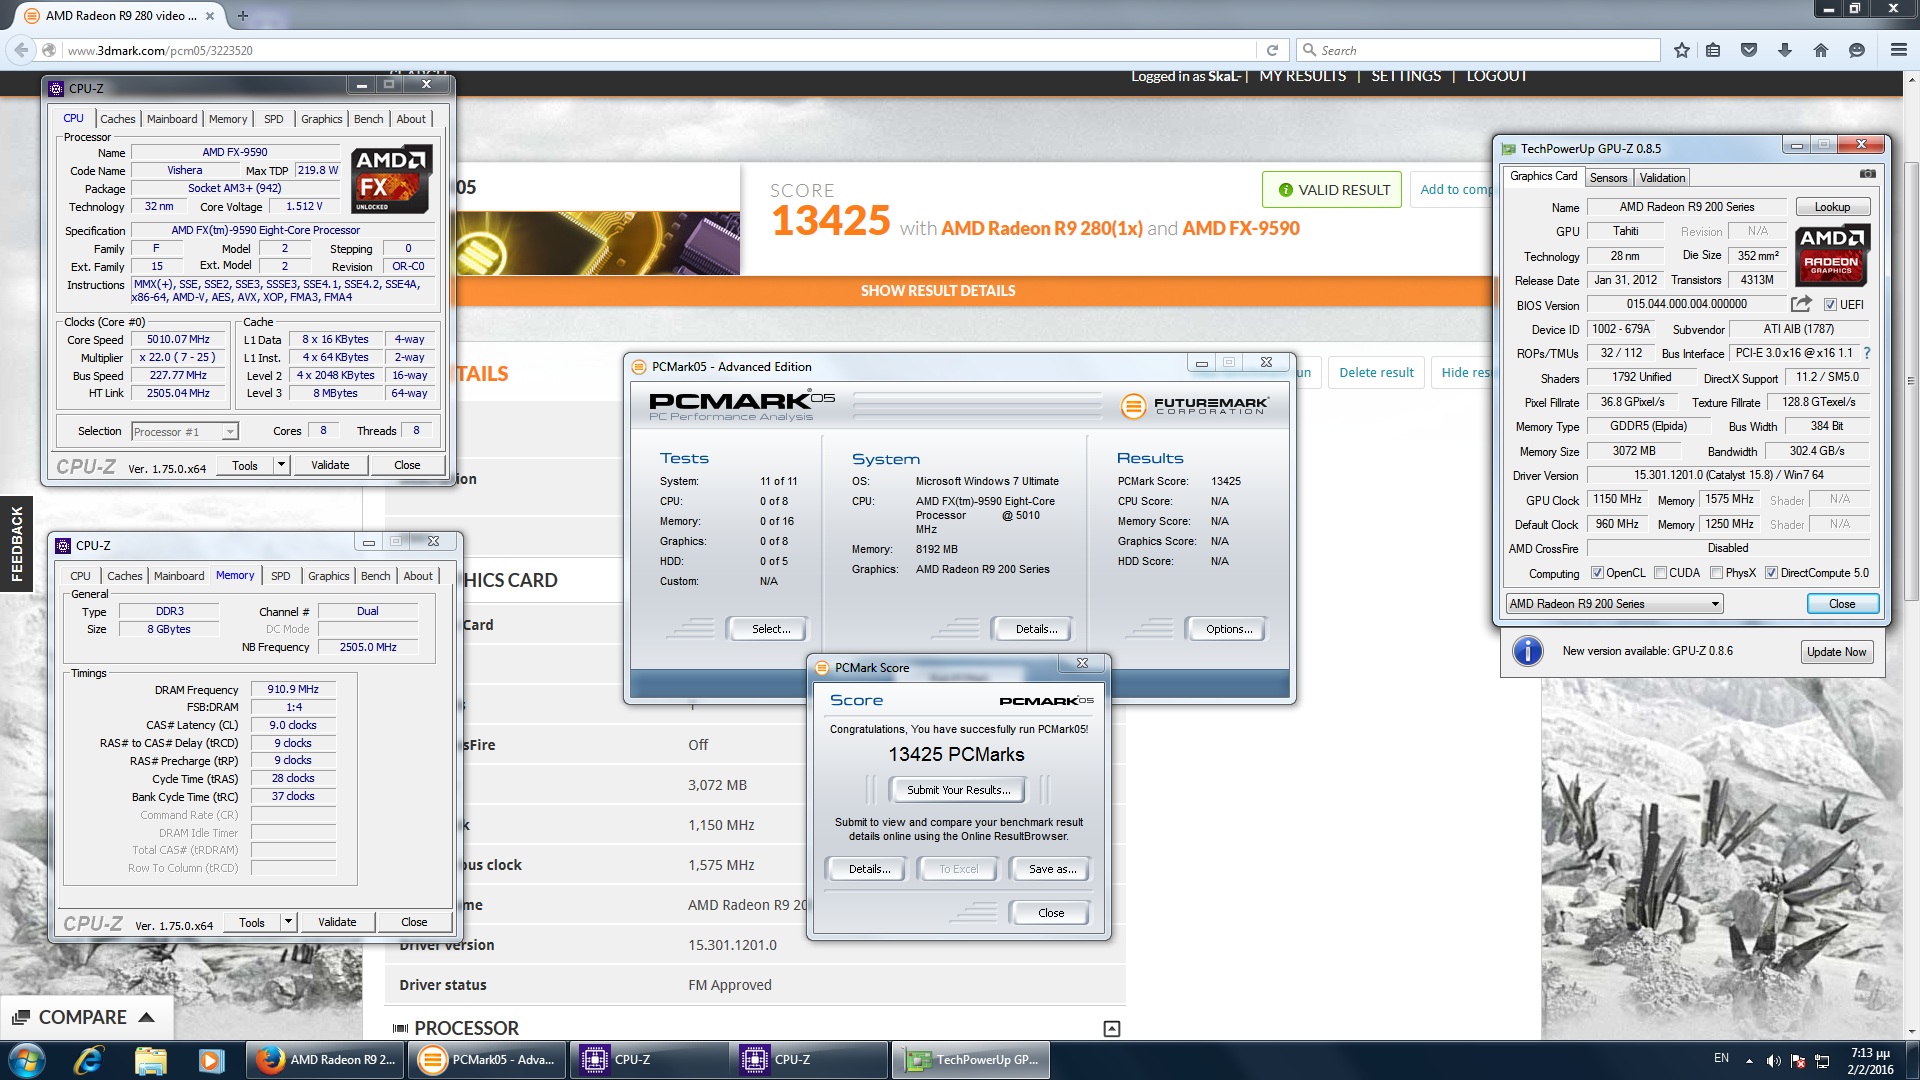Bookmark this page with the star icon

[1682, 50]
